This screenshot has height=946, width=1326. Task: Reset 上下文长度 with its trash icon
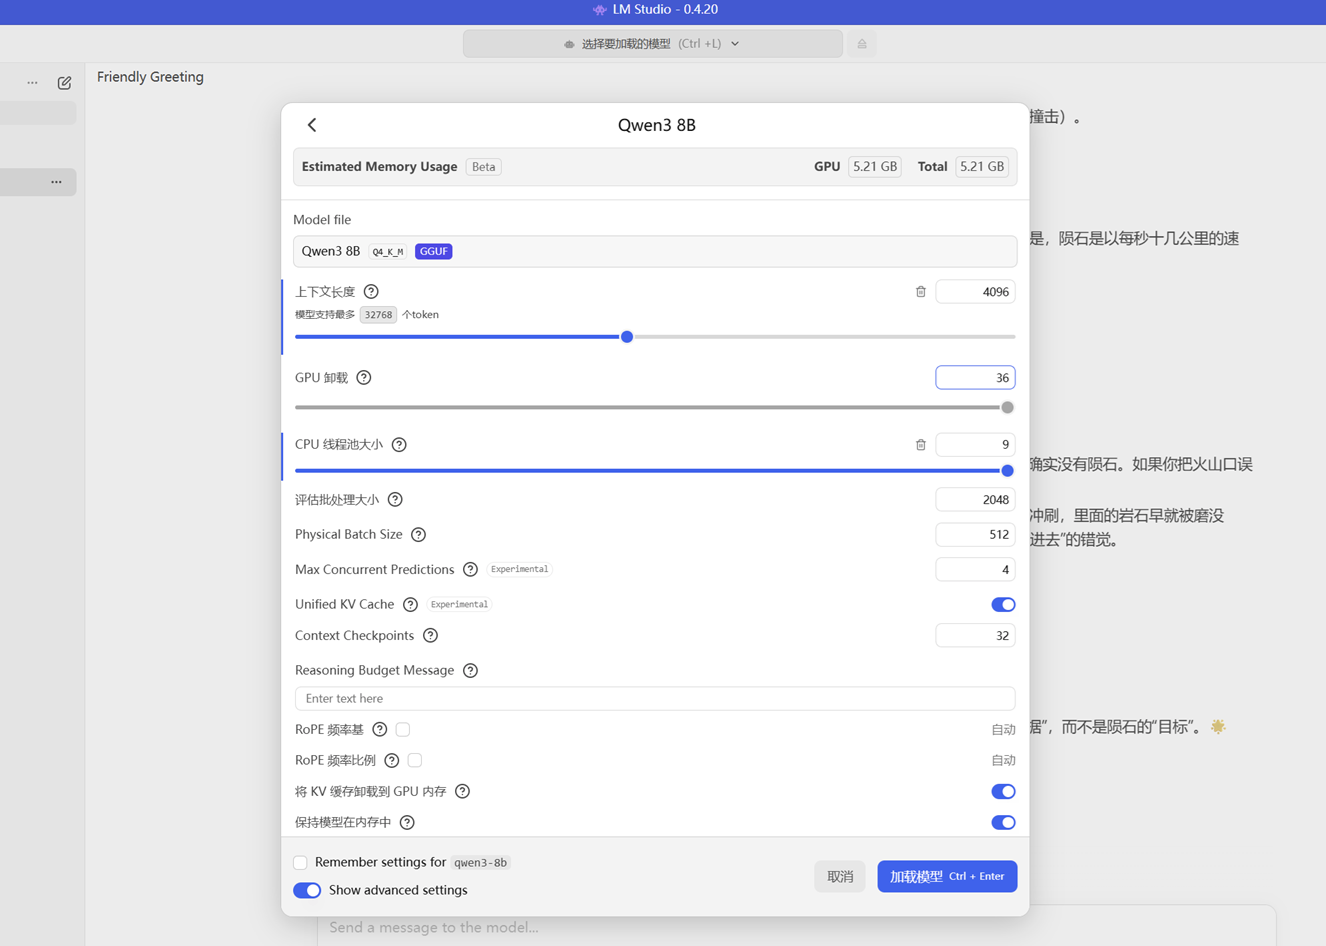click(921, 292)
